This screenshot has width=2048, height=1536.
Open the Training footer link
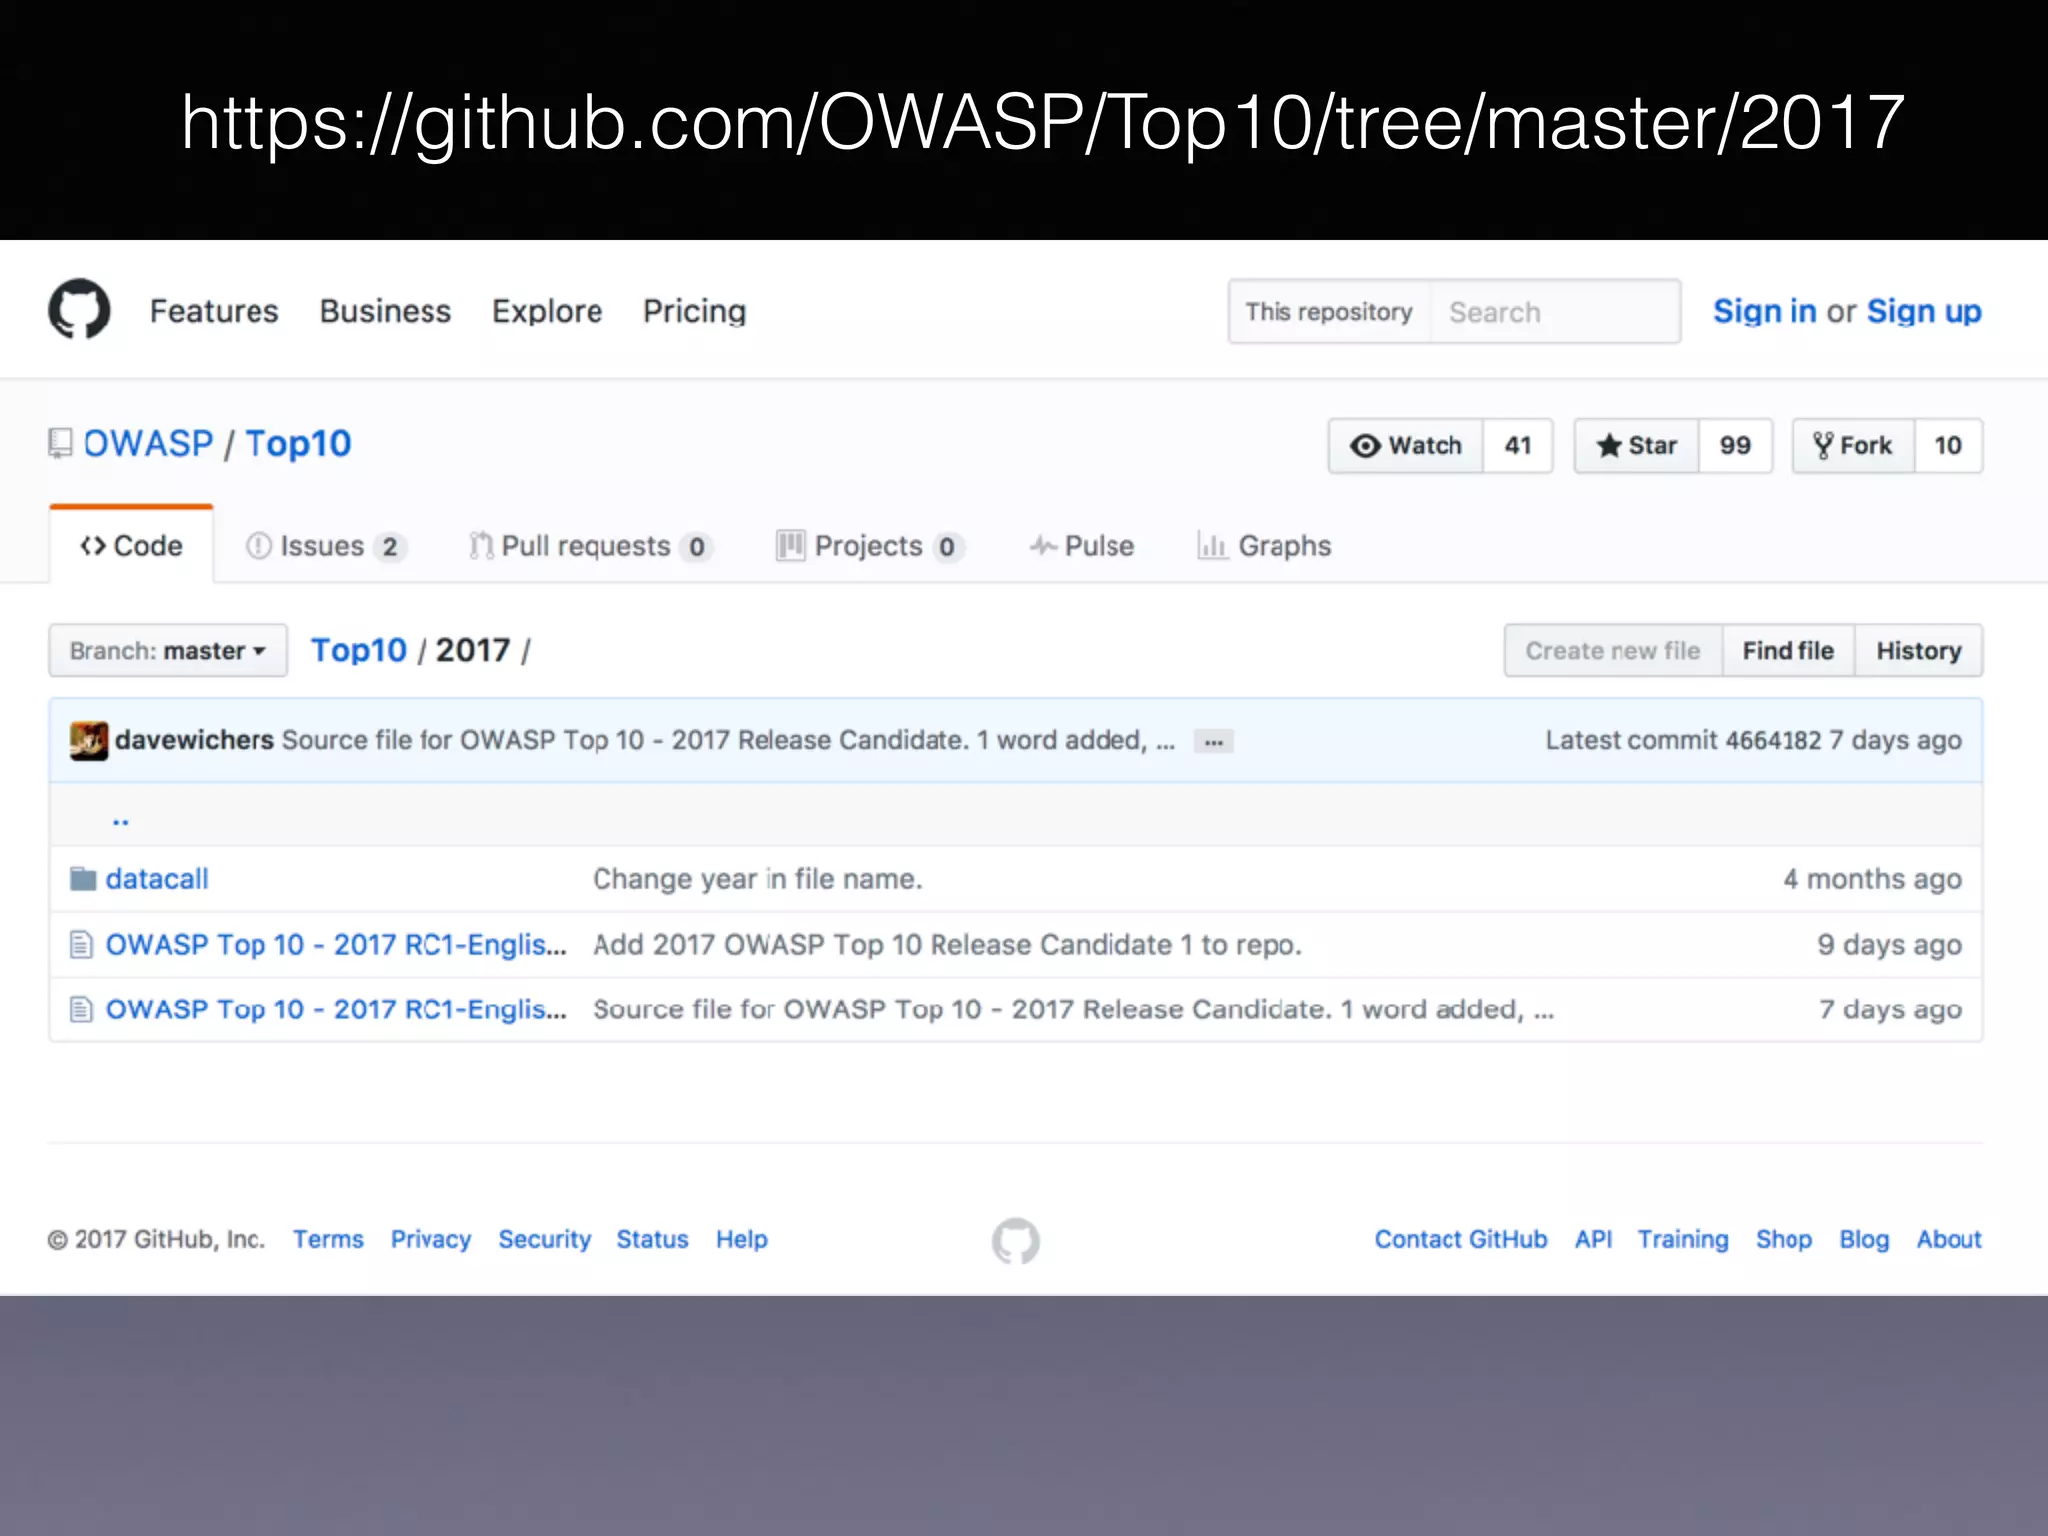click(1683, 1239)
